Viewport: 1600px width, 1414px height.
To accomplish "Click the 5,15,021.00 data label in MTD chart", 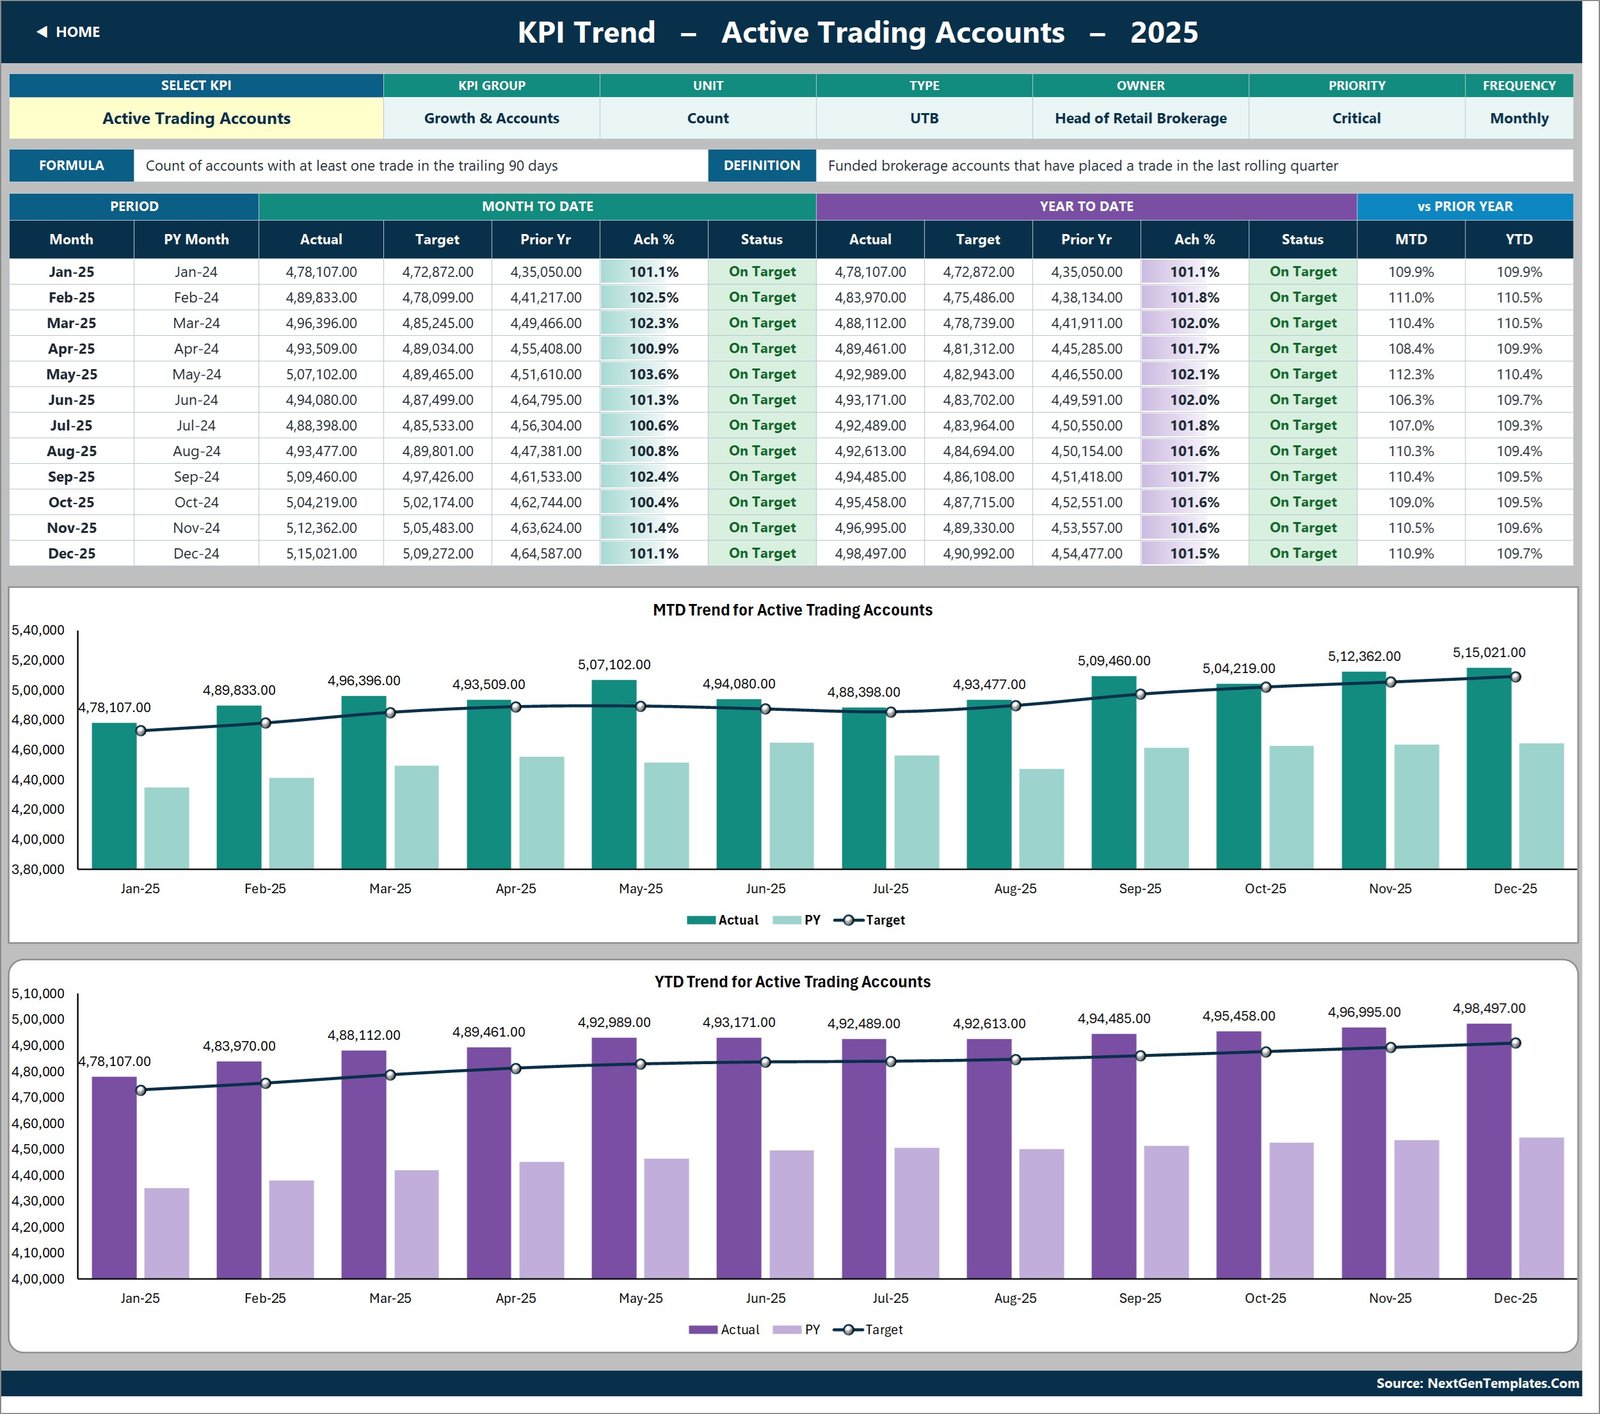I will [x=1489, y=652].
